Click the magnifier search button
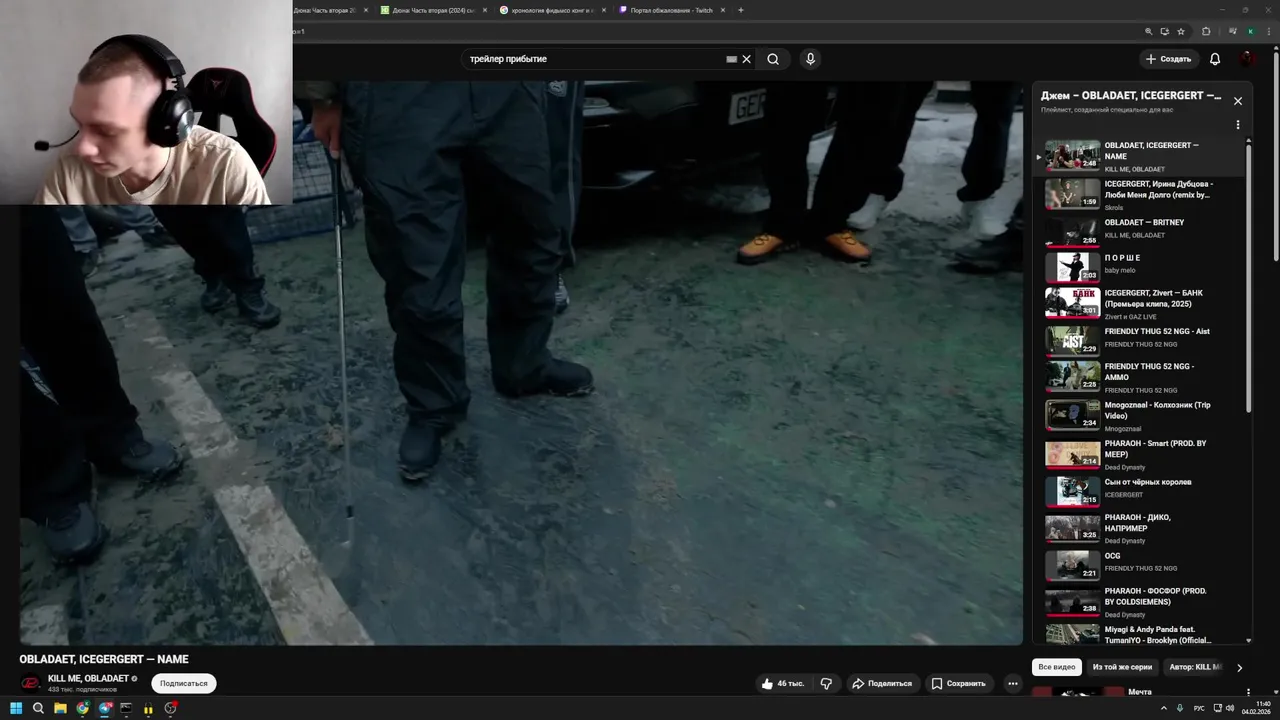Screen dimensions: 1280x720 pos(773,59)
